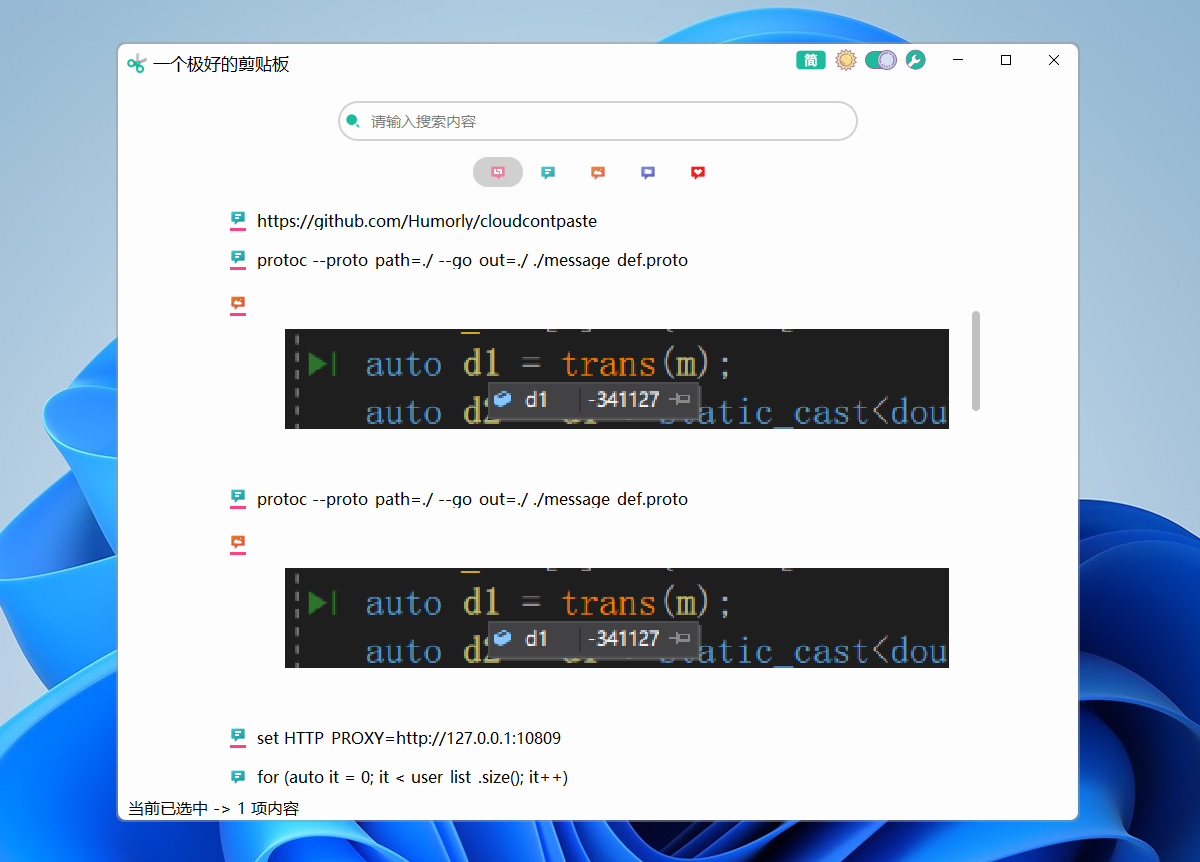Image resolution: width=1200 pixels, height=862 pixels.
Task: Open the second code screenshot thumbnail
Action: pyautogui.click(x=617, y=618)
